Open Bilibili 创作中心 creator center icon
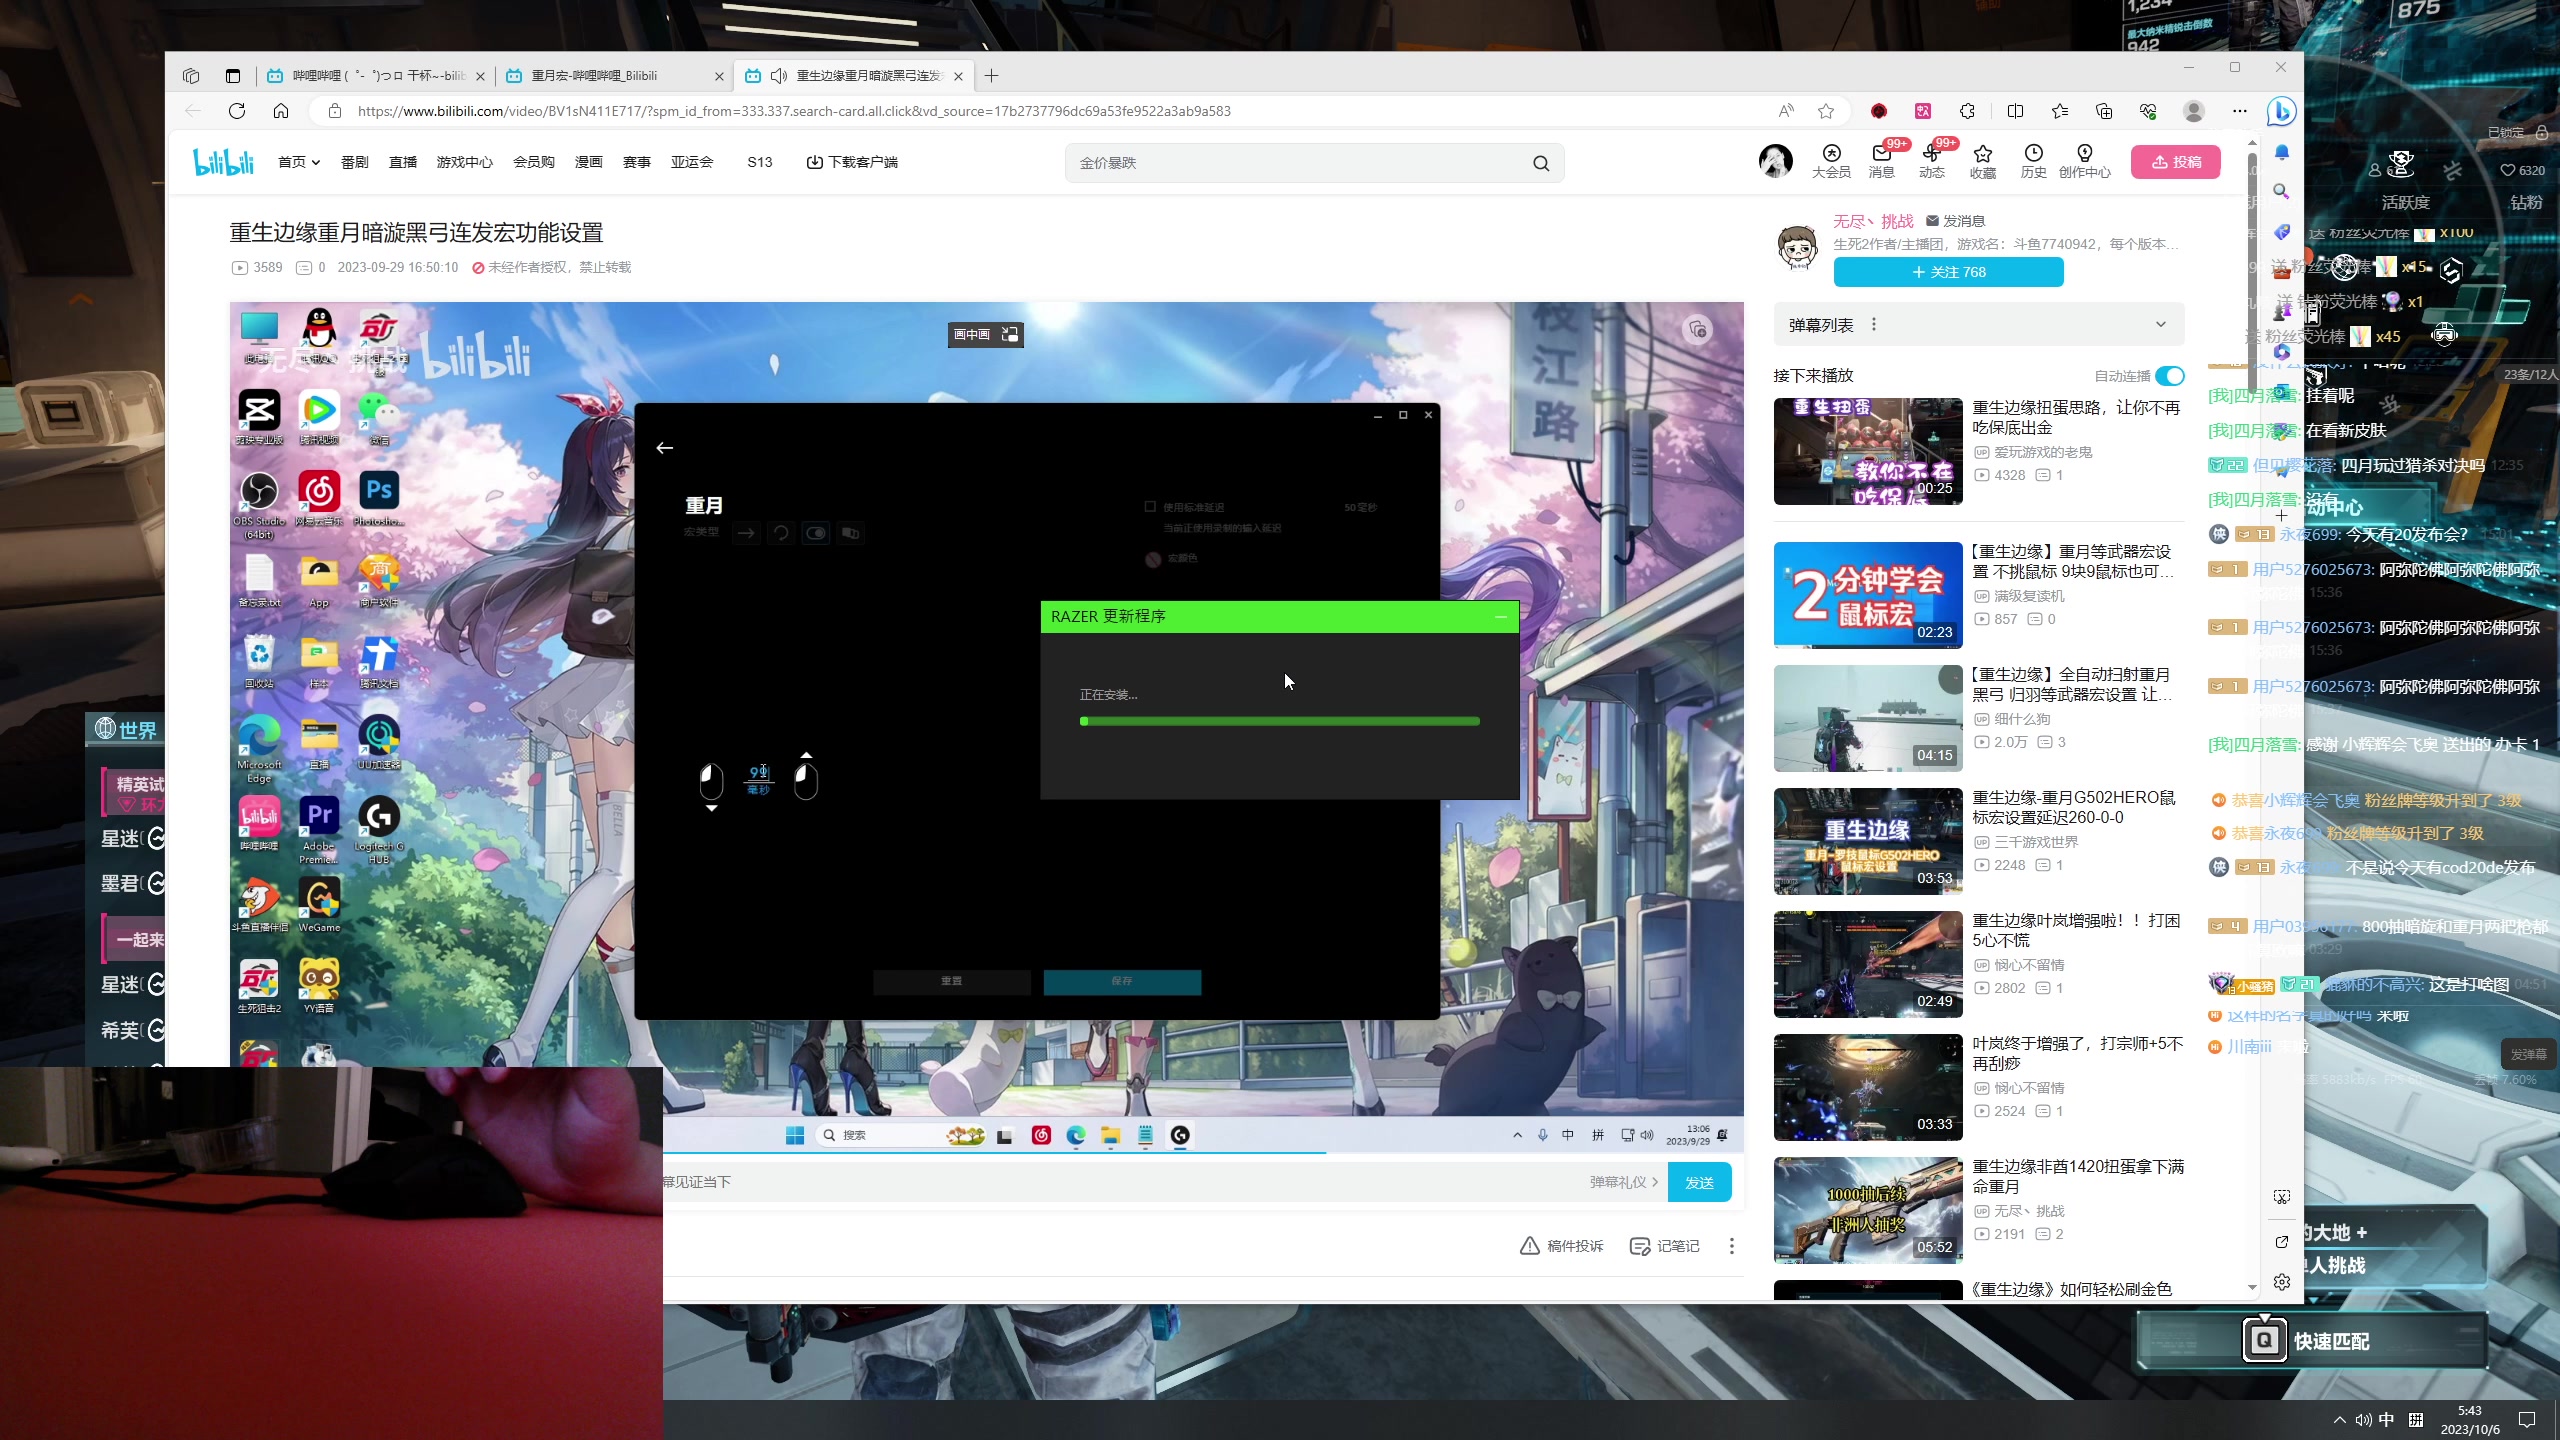The image size is (2560, 1440). pos(2084,160)
